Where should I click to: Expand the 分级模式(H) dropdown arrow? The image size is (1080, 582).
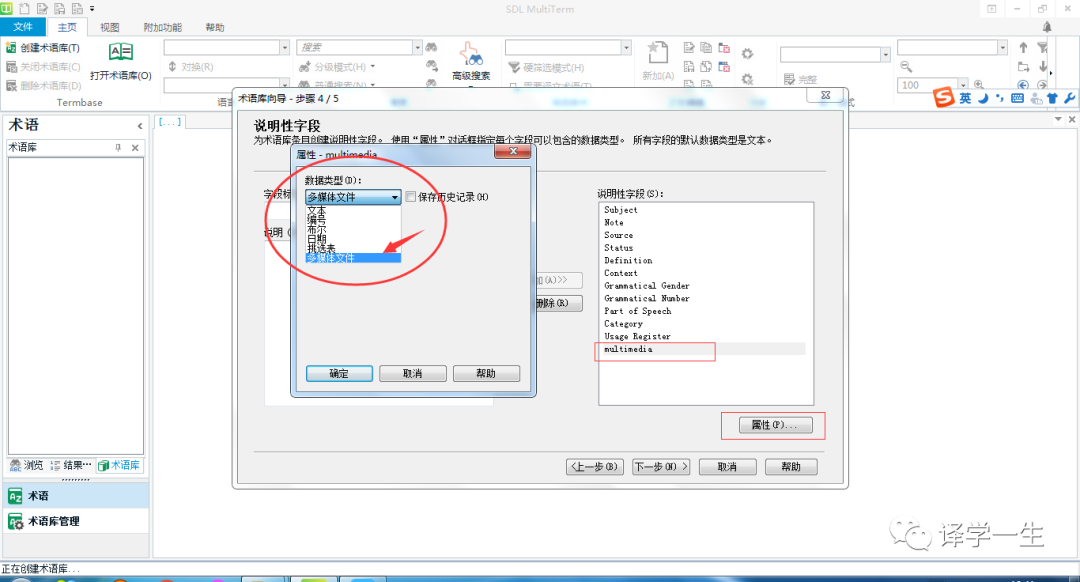click(x=373, y=67)
